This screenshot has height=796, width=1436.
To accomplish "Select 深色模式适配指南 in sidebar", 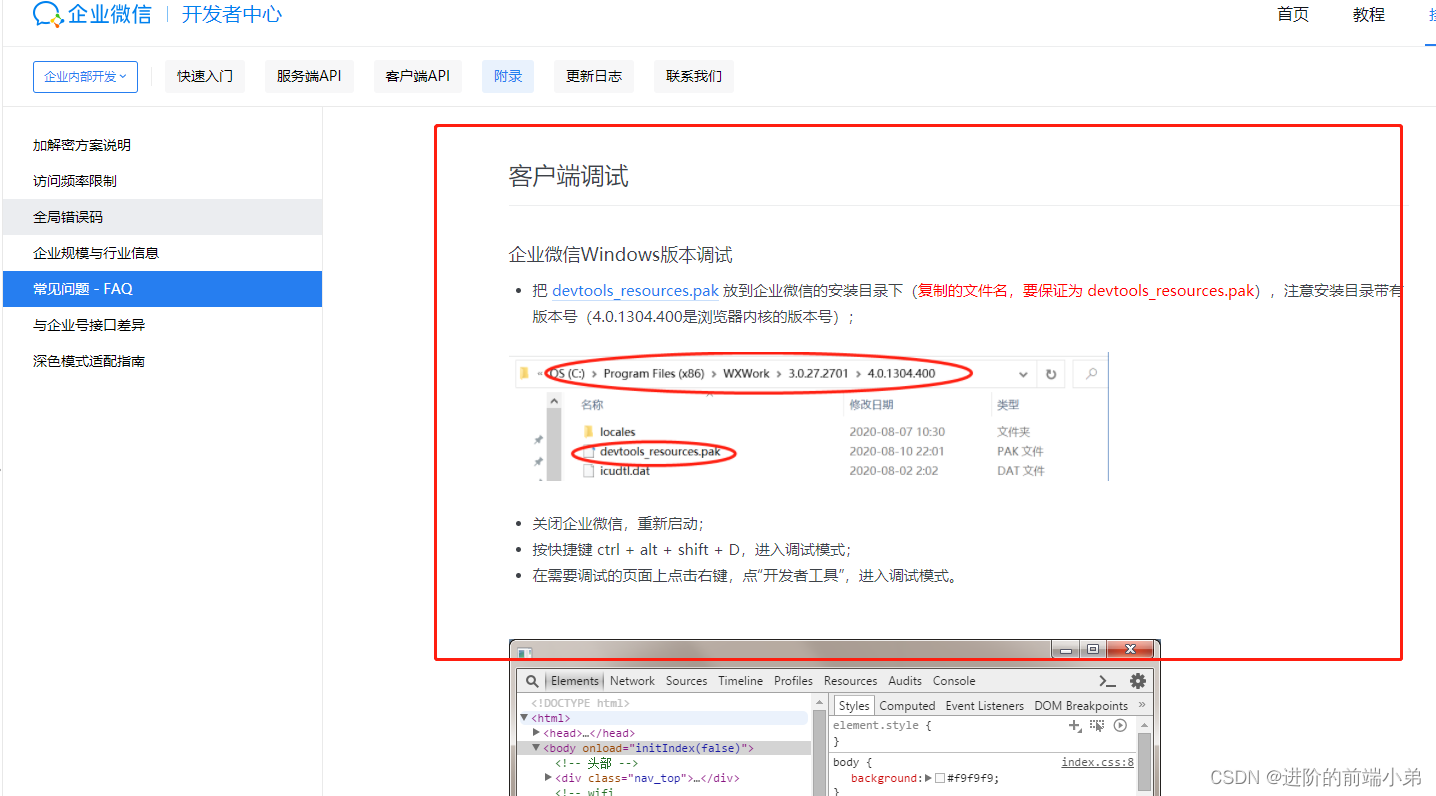I will point(162,361).
